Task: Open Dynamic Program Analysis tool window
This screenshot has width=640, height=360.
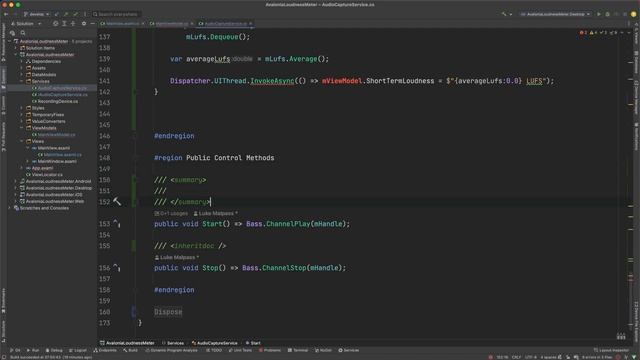Action: point(171,350)
